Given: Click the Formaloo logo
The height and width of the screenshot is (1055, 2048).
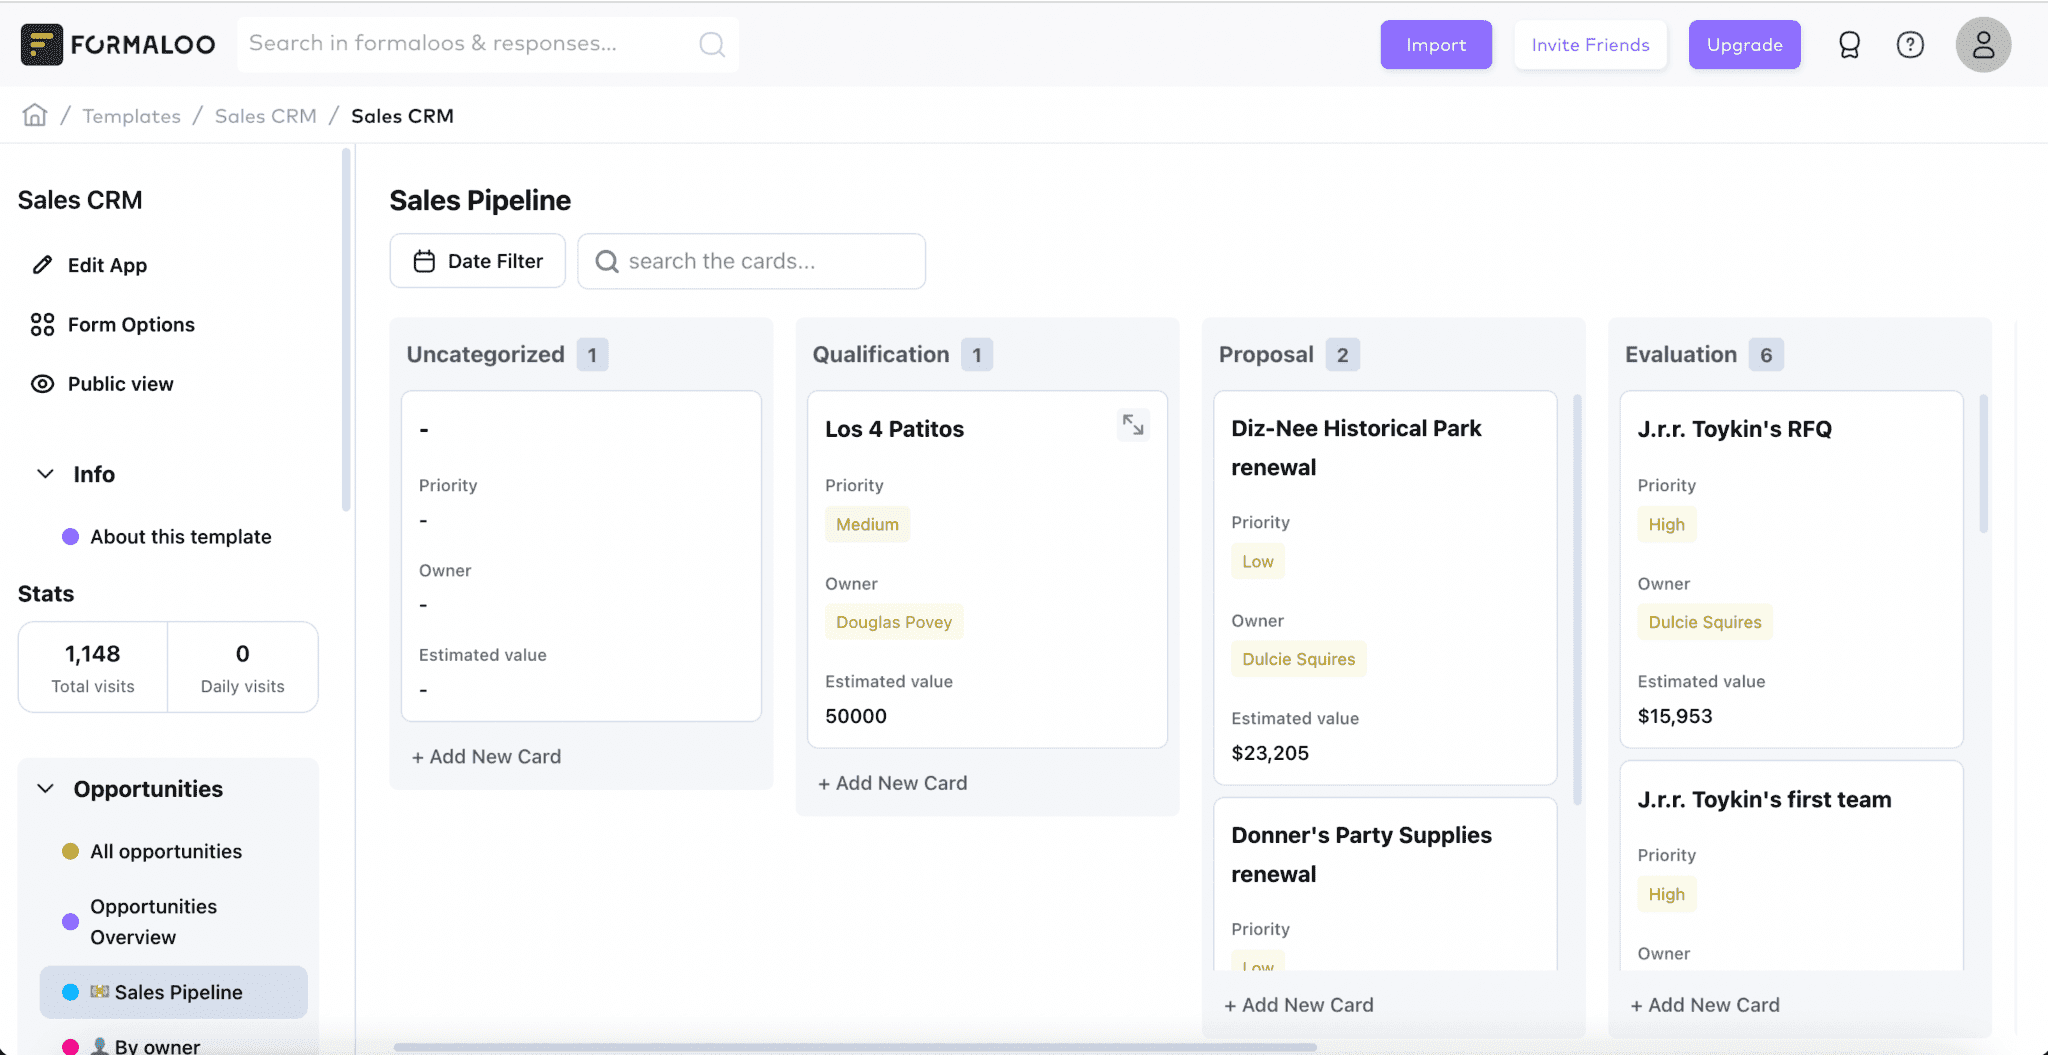Looking at the screenshot, I should pyautogui.click(x=118, y=44).
